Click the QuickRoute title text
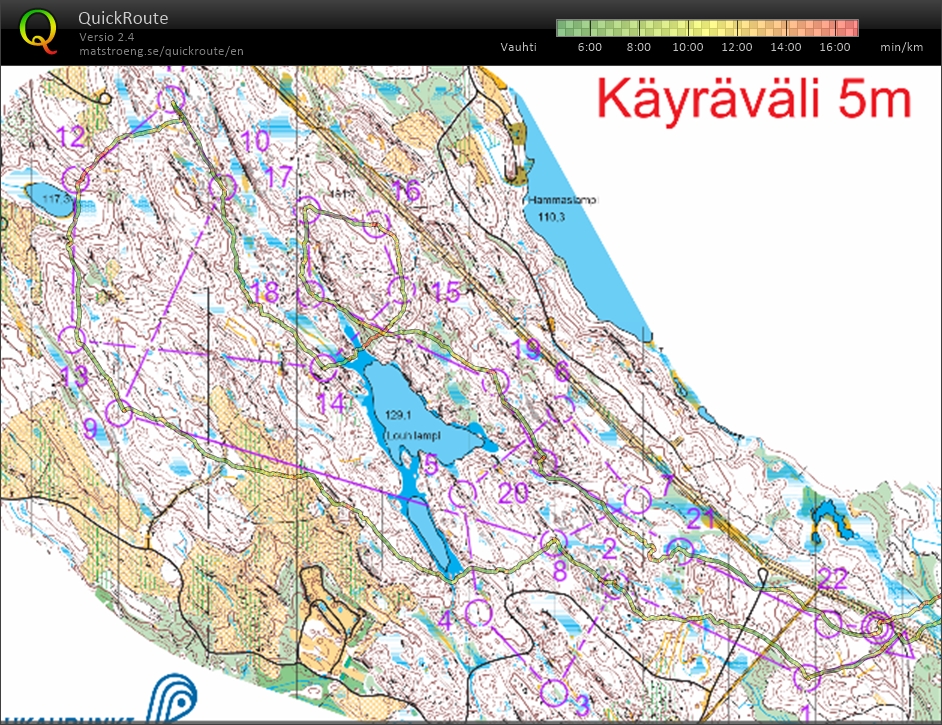942x725 pixels. [x=123, y=18]
